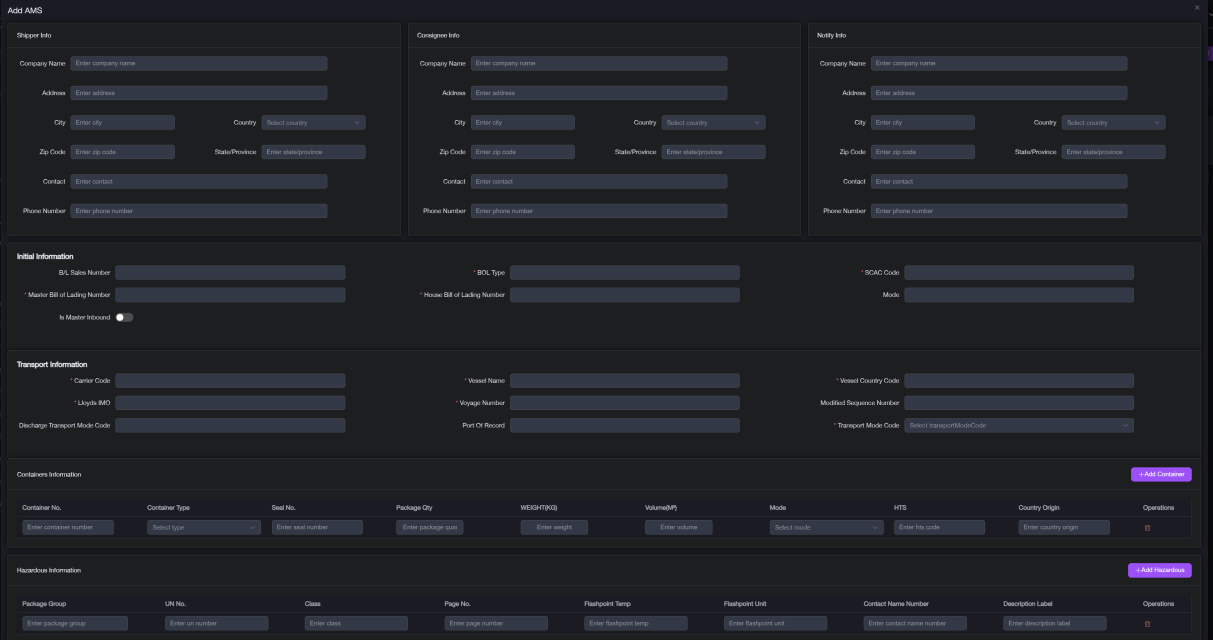Select the UN No. input field

[x=215, y=623]
